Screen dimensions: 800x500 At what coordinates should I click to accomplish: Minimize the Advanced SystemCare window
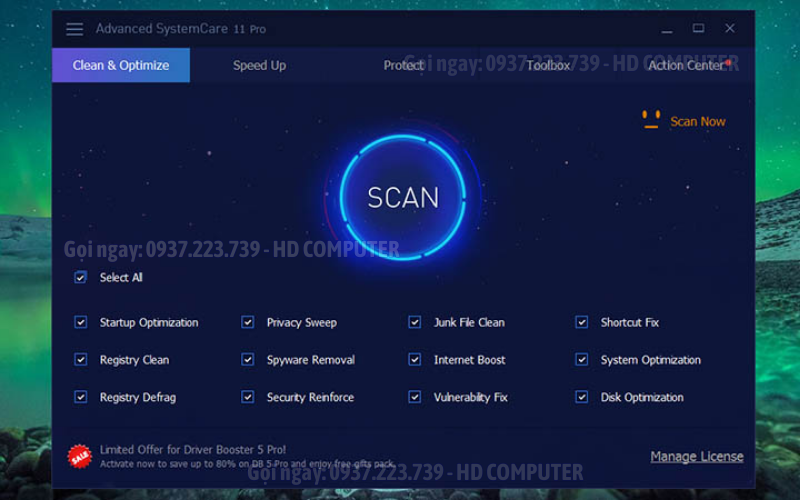(668, 29)
